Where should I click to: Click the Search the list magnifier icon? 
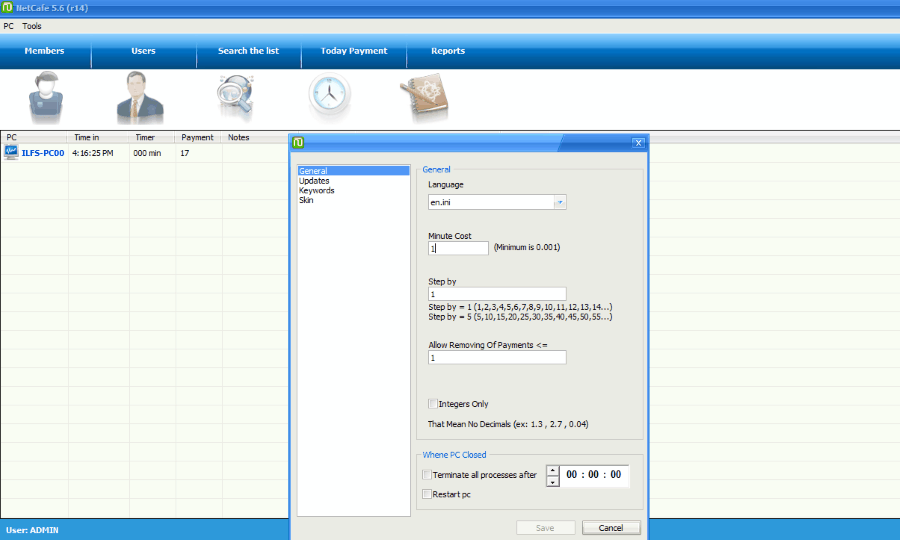pyautogui.click(x=235, y=97)
